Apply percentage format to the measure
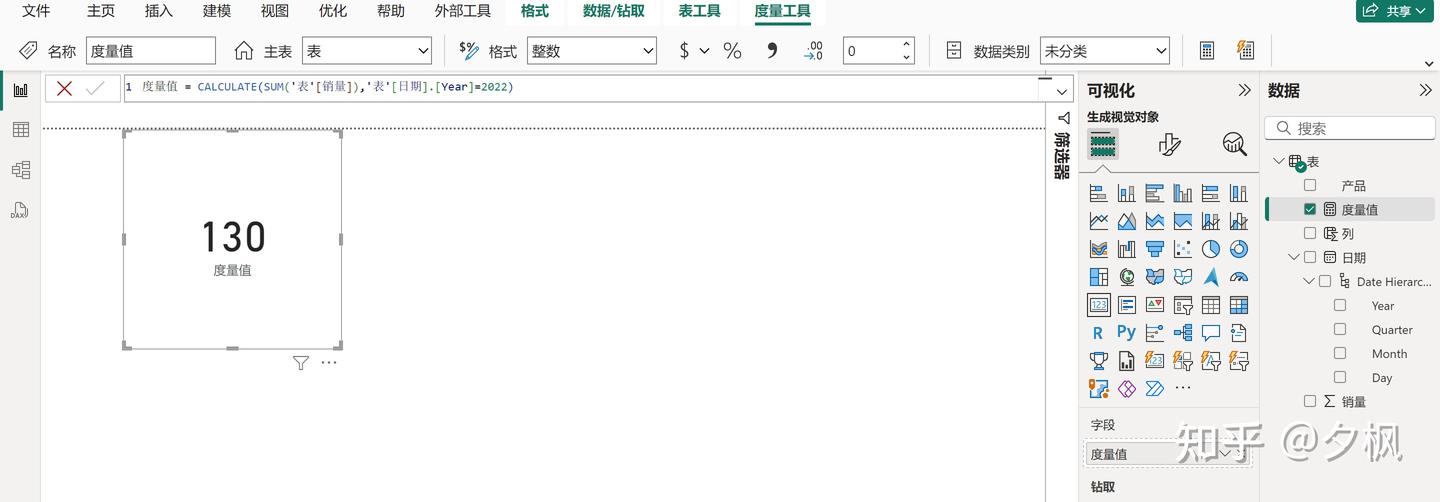Screen dimensions: 1440x502 pos(732,51)
